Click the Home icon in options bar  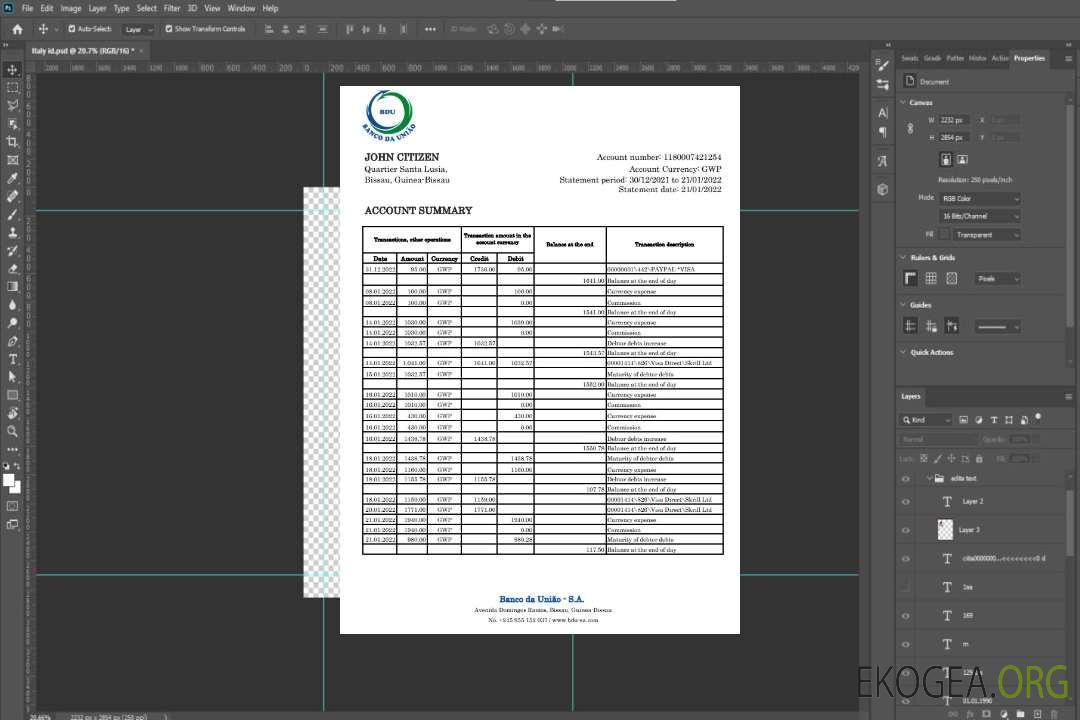click(17, 29)
